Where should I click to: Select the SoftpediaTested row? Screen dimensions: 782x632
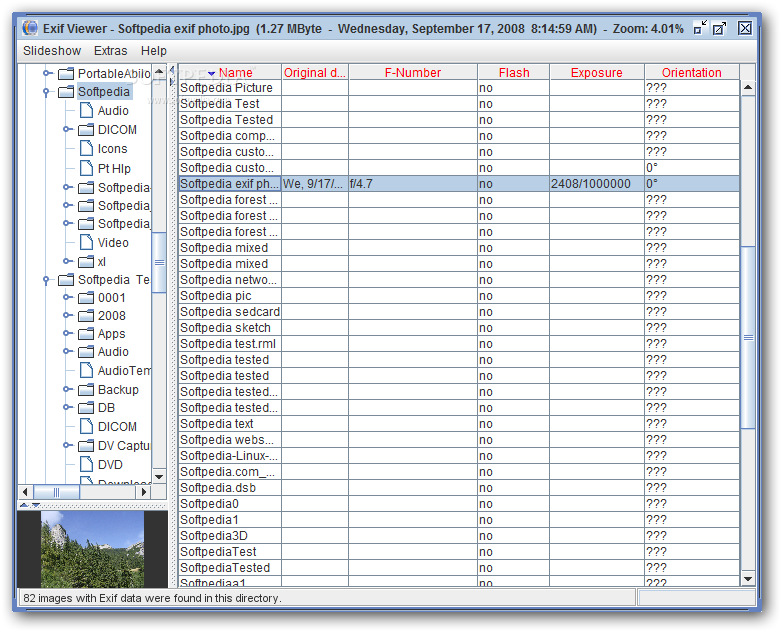(x=459, y=568)
